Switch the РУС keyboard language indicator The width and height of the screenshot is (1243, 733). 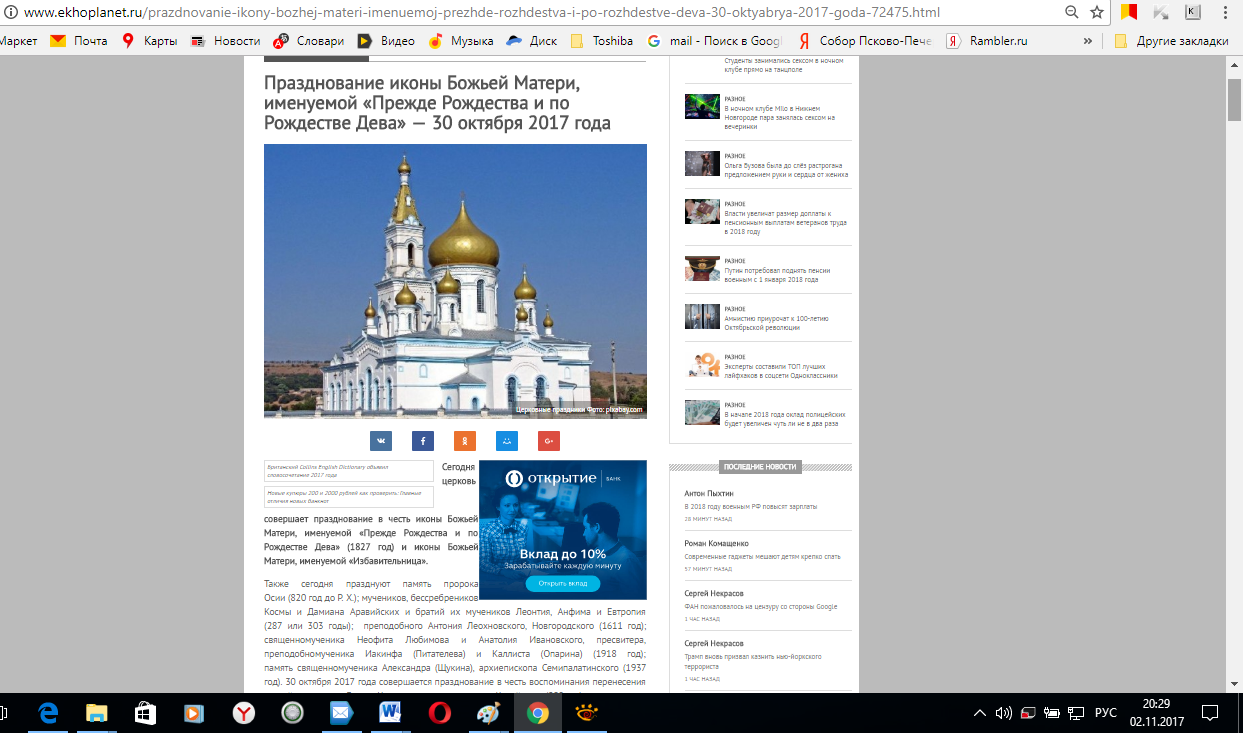(x=1106, y=713)
